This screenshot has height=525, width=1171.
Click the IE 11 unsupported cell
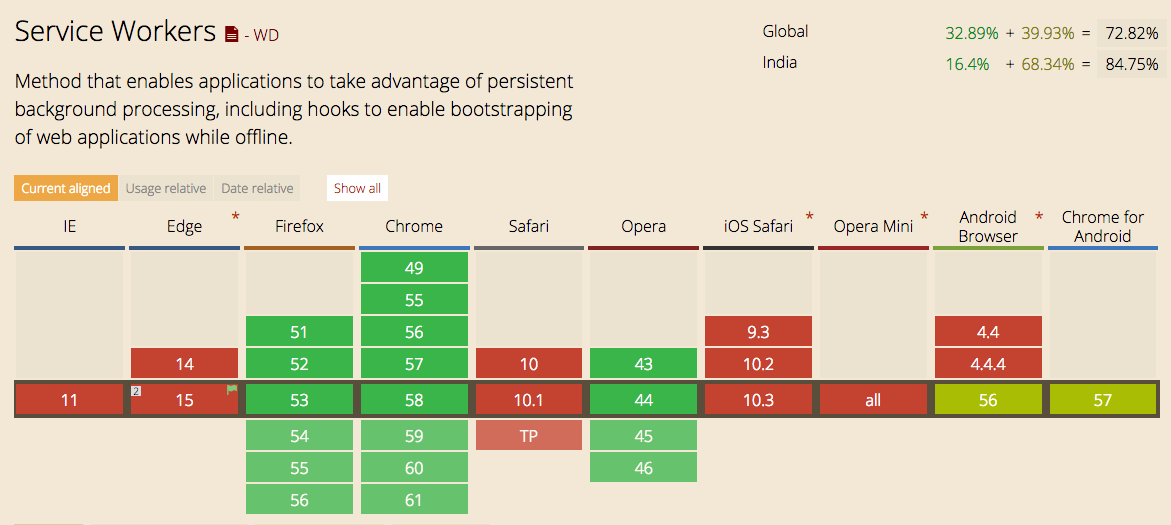point(69,400)
